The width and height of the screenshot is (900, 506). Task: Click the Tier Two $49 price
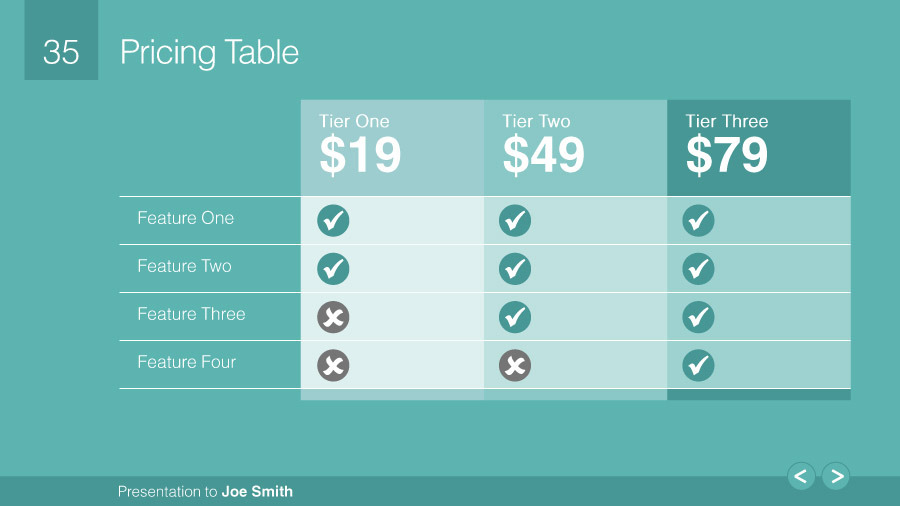tap(543, 155)
